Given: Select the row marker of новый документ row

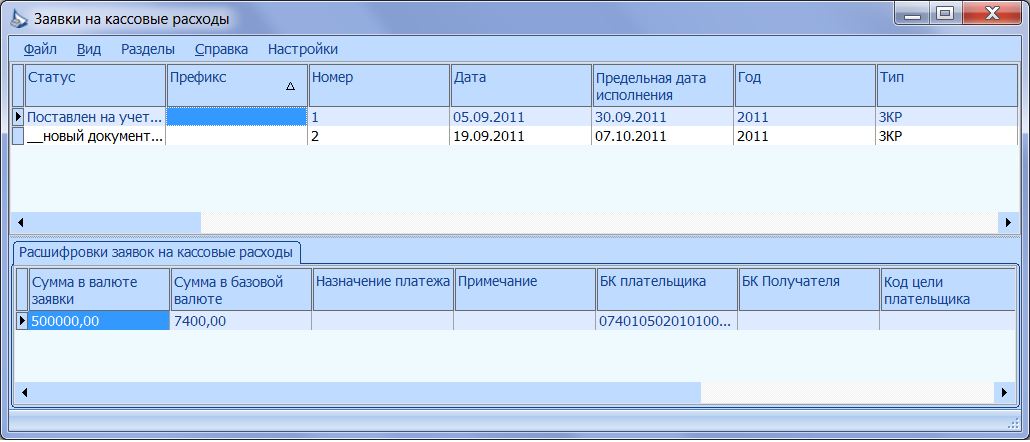Looking at the screenshot, I should point(18,136).
